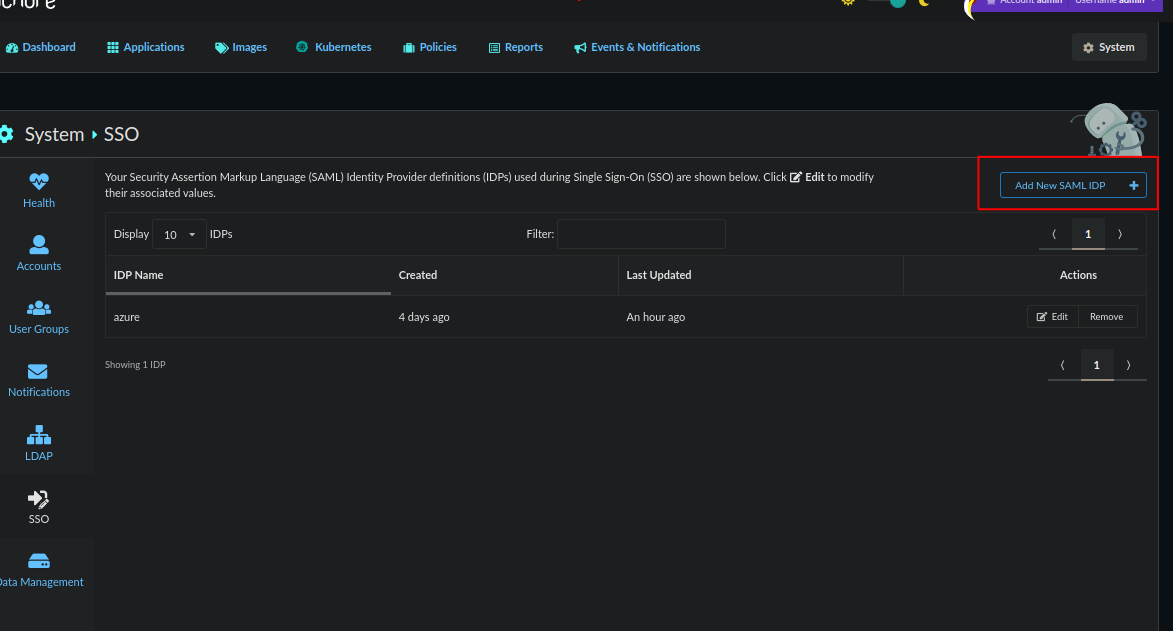Screen dimensions: 1173x631
Task: Switch to the Policies section
Action: click(429, 47)
